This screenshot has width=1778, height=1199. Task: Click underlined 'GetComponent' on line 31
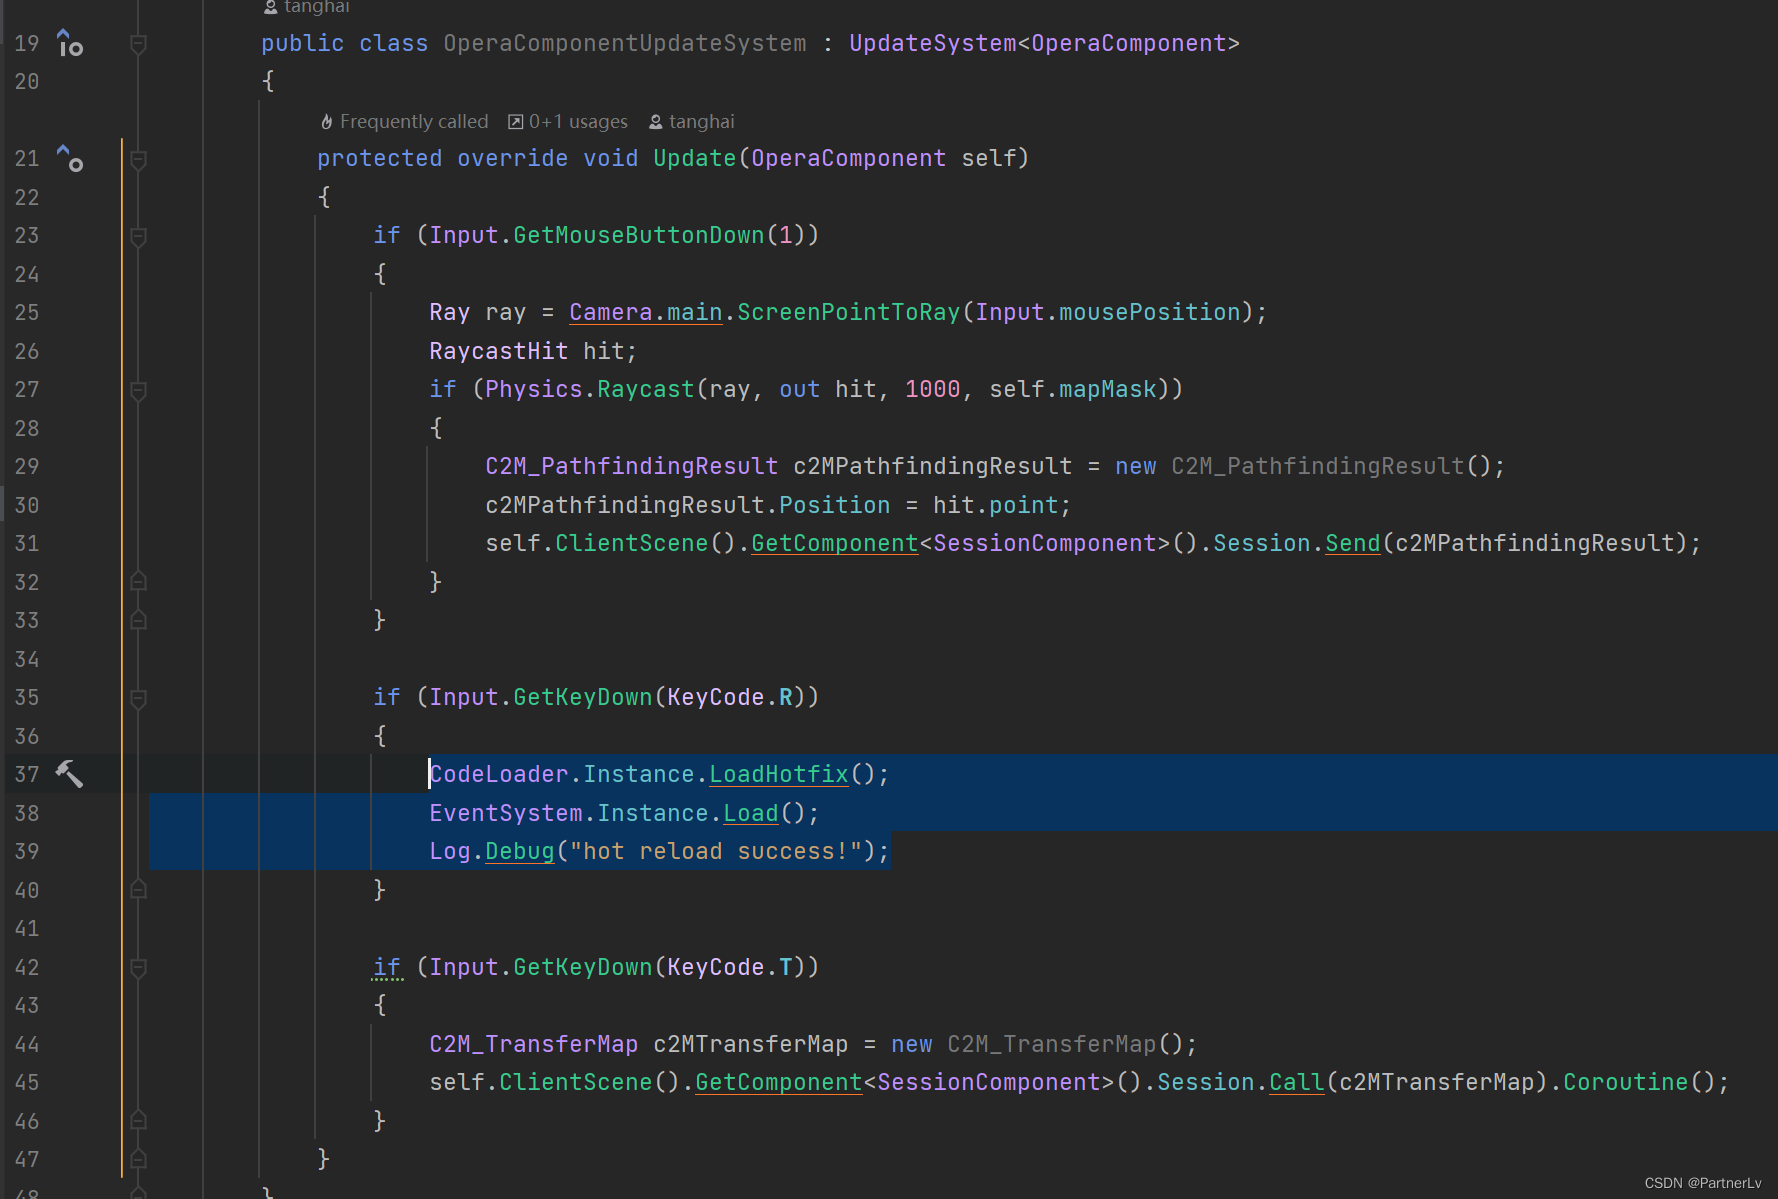[x=835, y=543]
